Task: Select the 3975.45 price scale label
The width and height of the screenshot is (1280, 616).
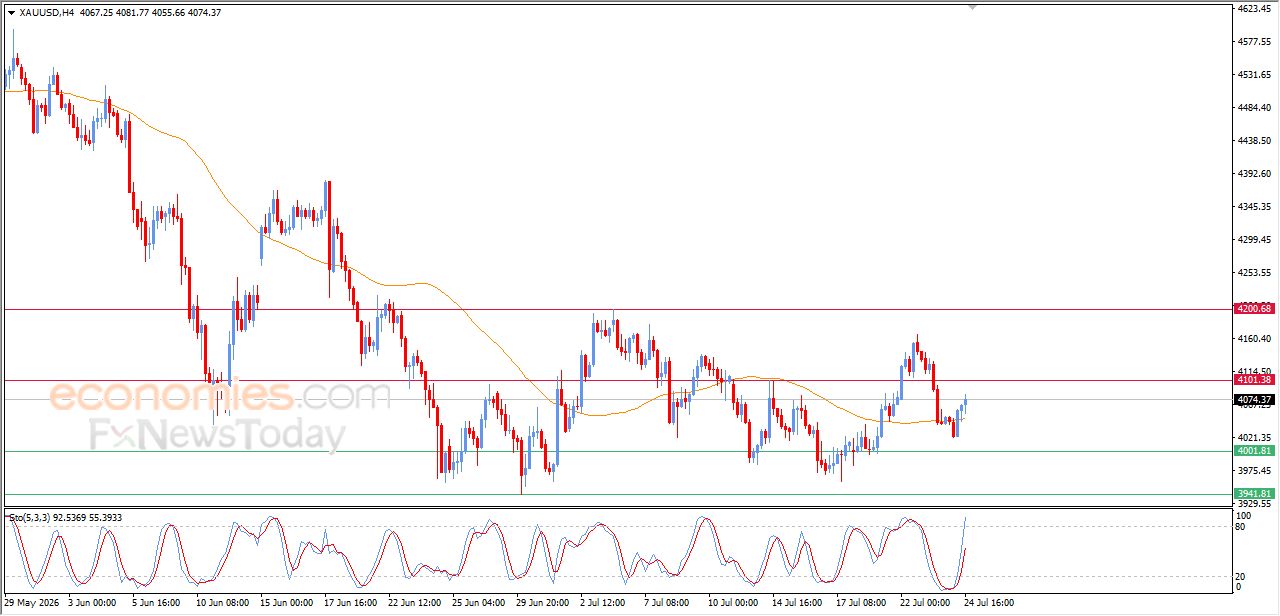Action: tap(1254, 471)
